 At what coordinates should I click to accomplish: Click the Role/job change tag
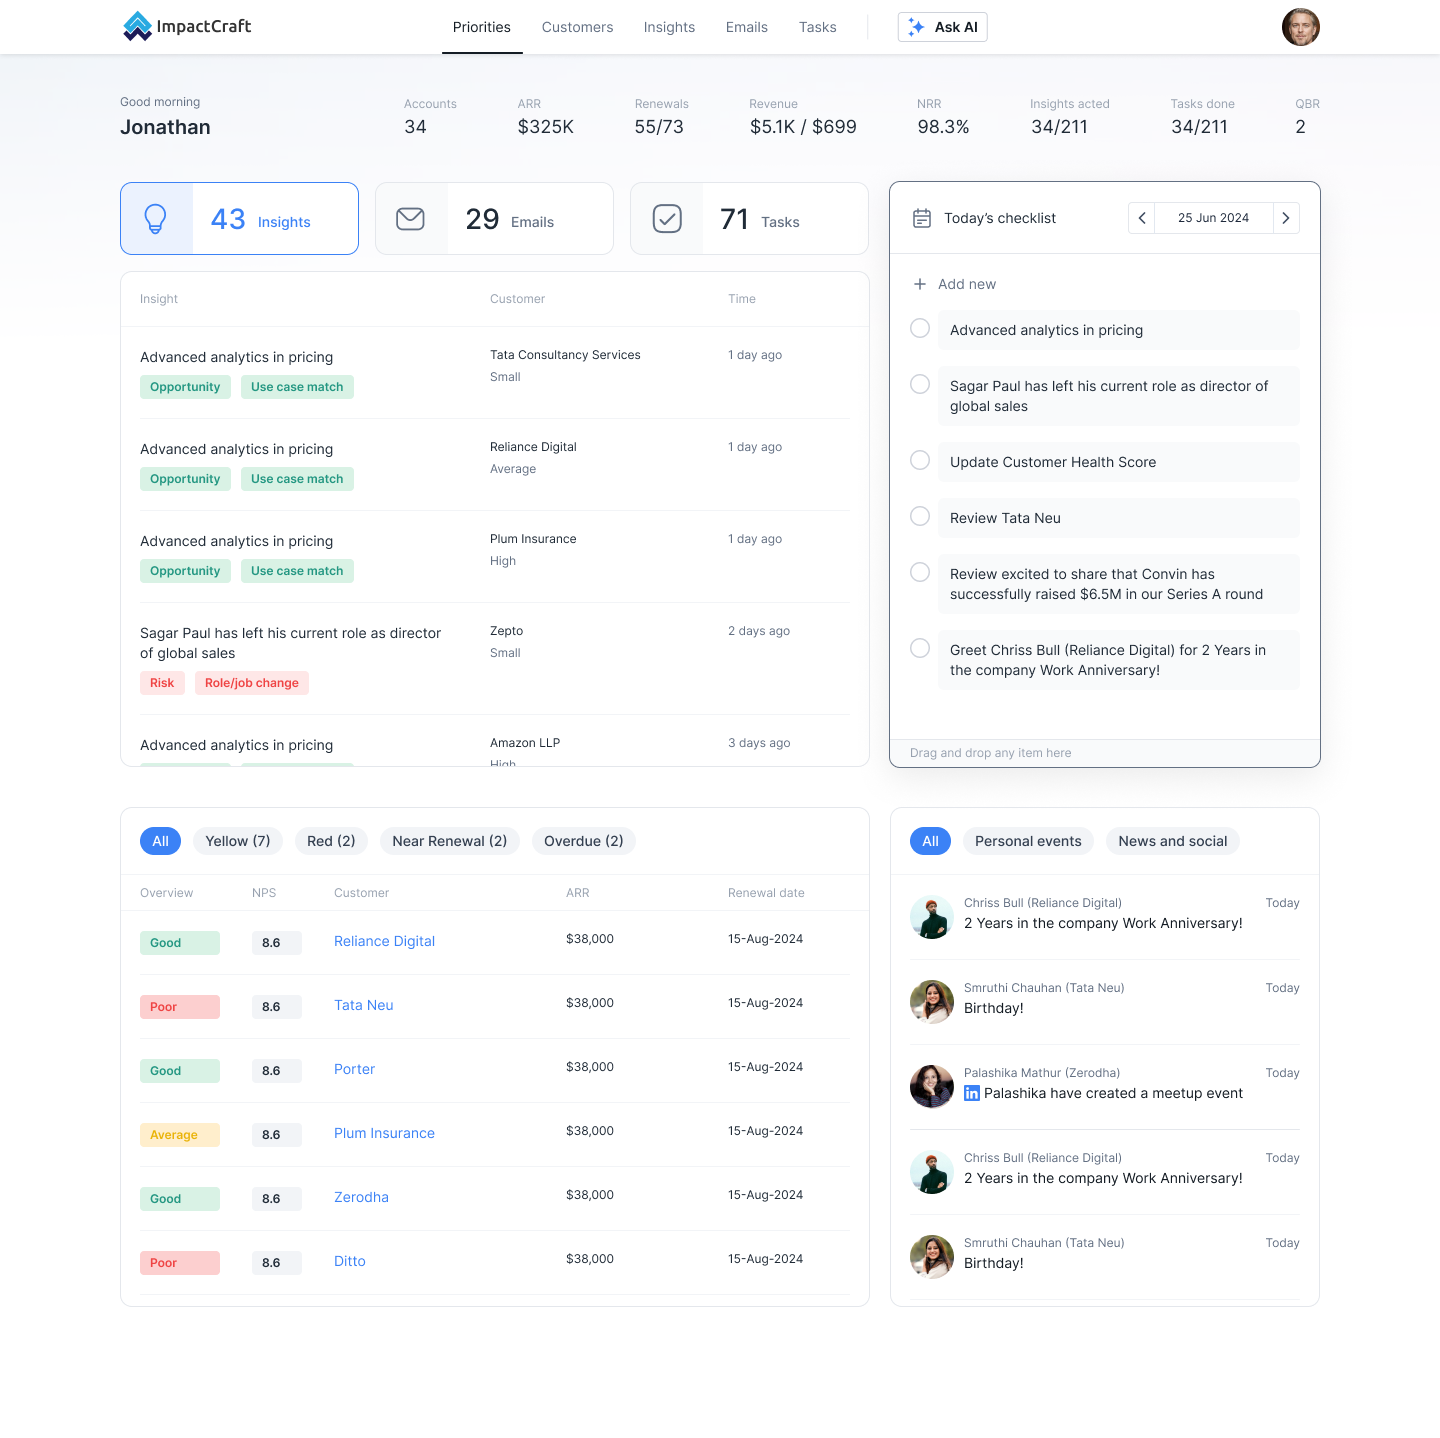coord(252,683)
